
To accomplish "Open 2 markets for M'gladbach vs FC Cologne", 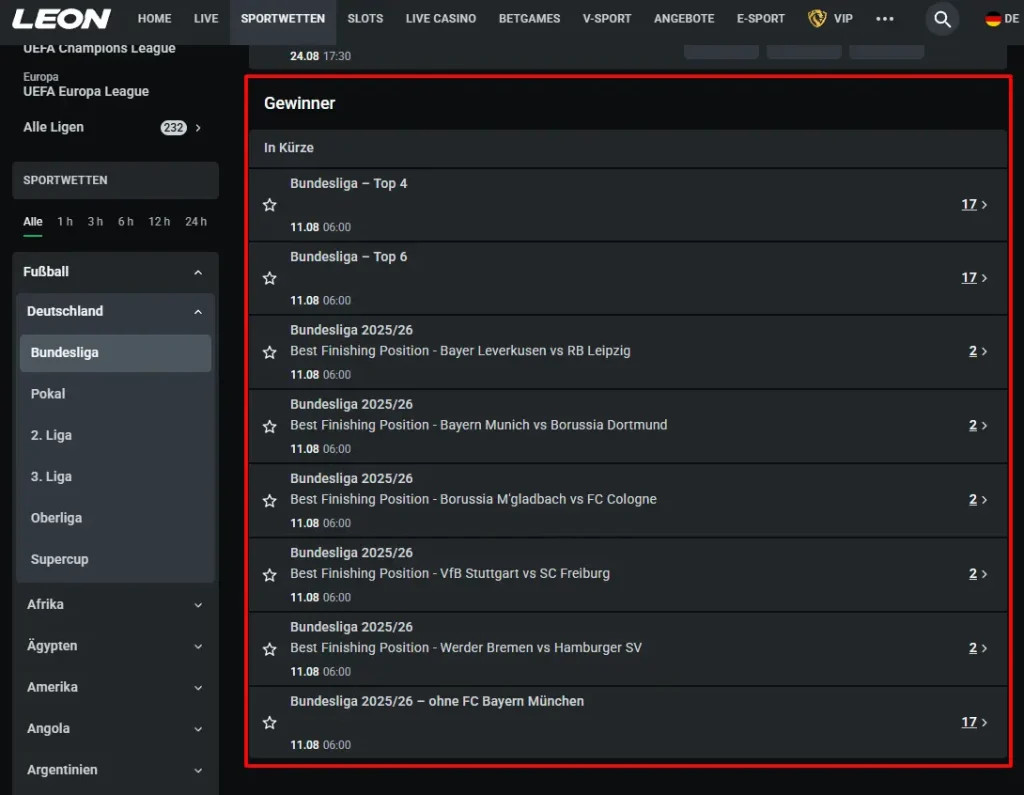I will (x=978, y=500).
